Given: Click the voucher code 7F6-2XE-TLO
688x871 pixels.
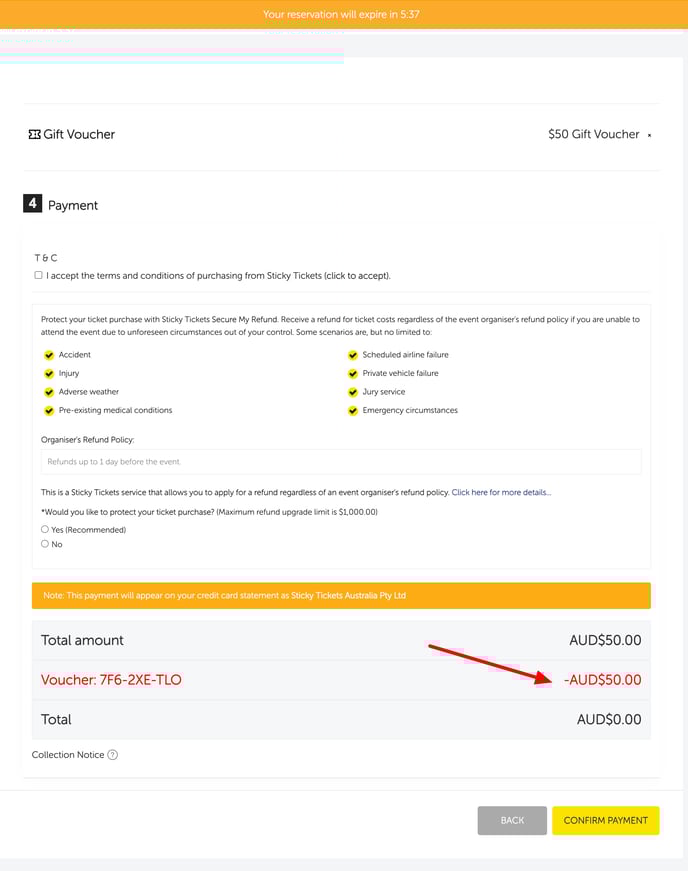Looking at the screenshot, I should click(x=111, y=680).
